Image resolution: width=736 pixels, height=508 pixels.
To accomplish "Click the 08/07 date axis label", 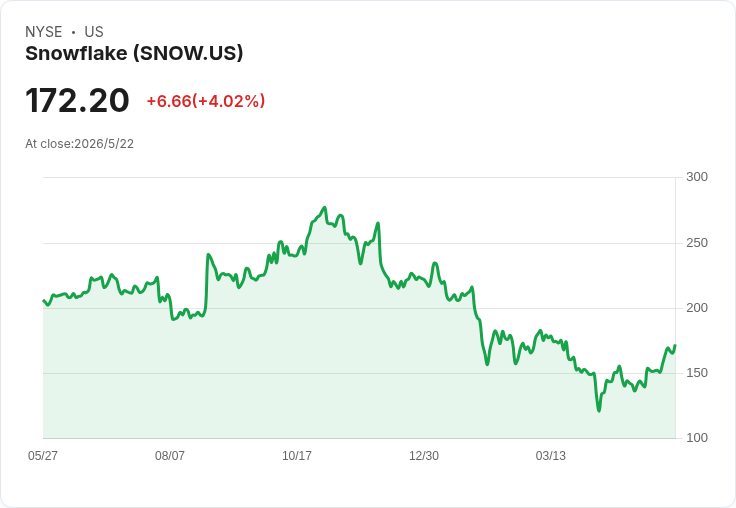I will (169, 455).
